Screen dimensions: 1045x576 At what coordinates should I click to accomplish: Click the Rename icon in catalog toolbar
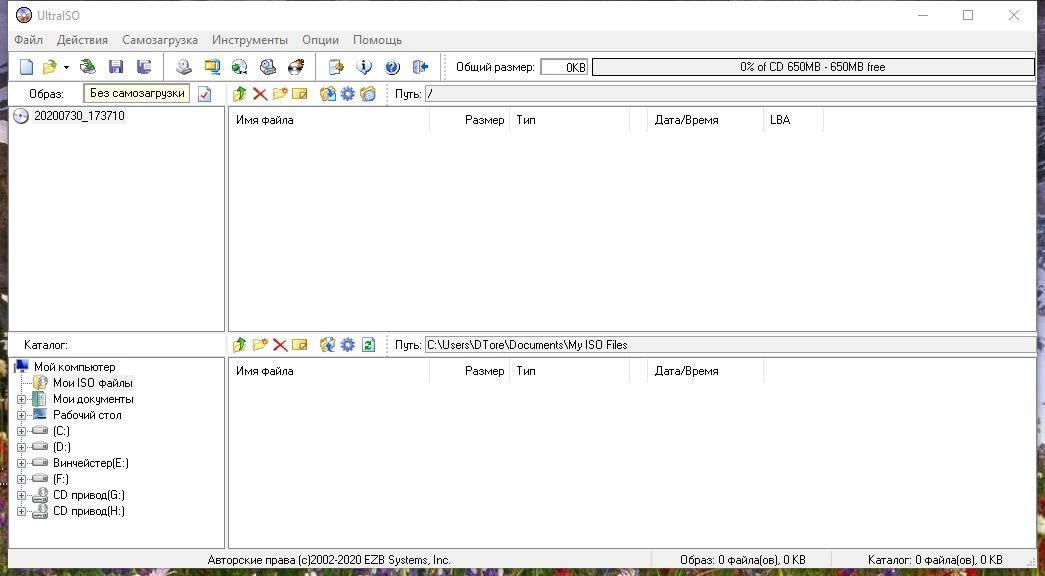click(300, 345)
